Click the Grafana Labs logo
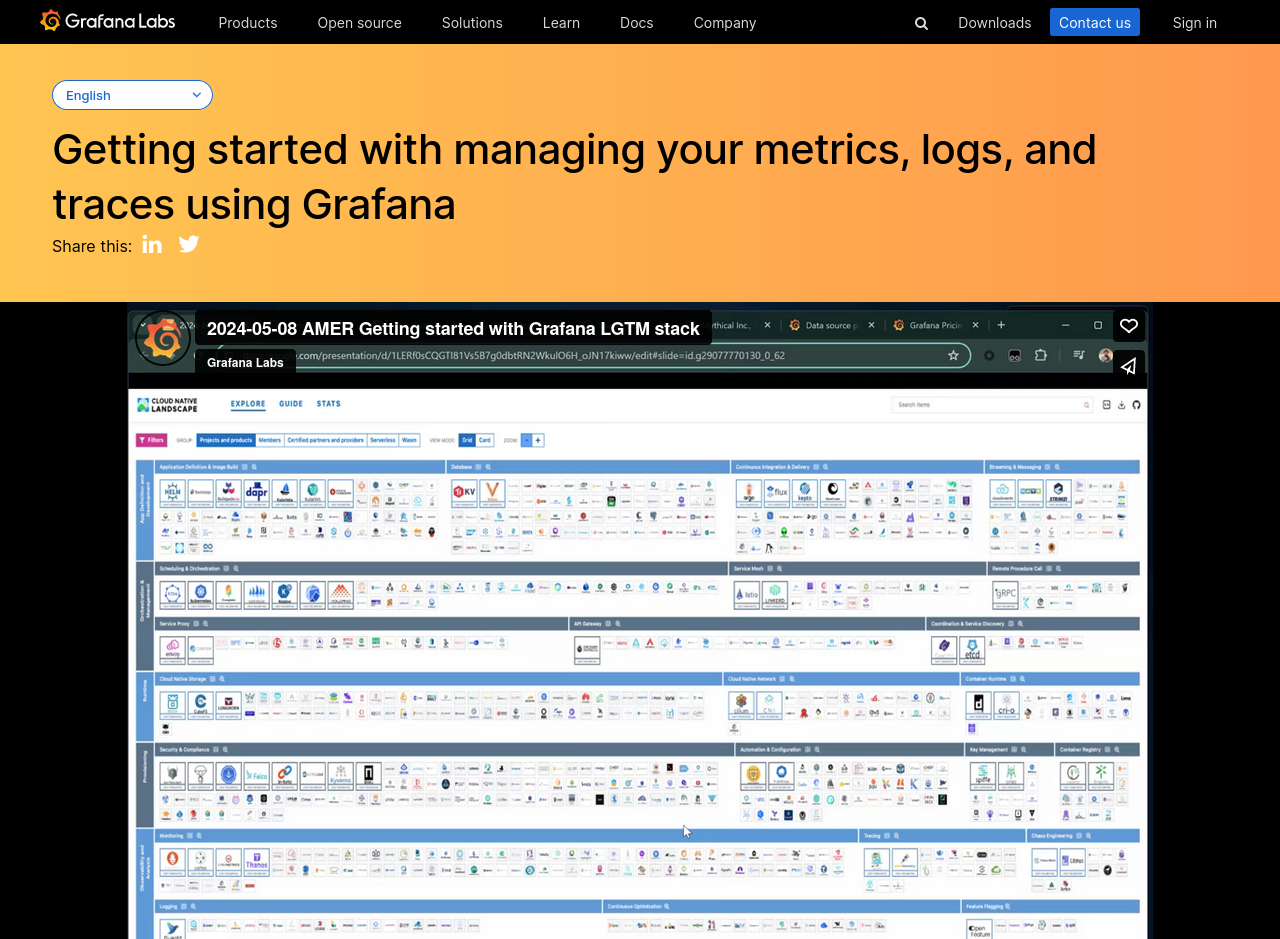This screenshot has height=939, width=1280. (108, 21)
